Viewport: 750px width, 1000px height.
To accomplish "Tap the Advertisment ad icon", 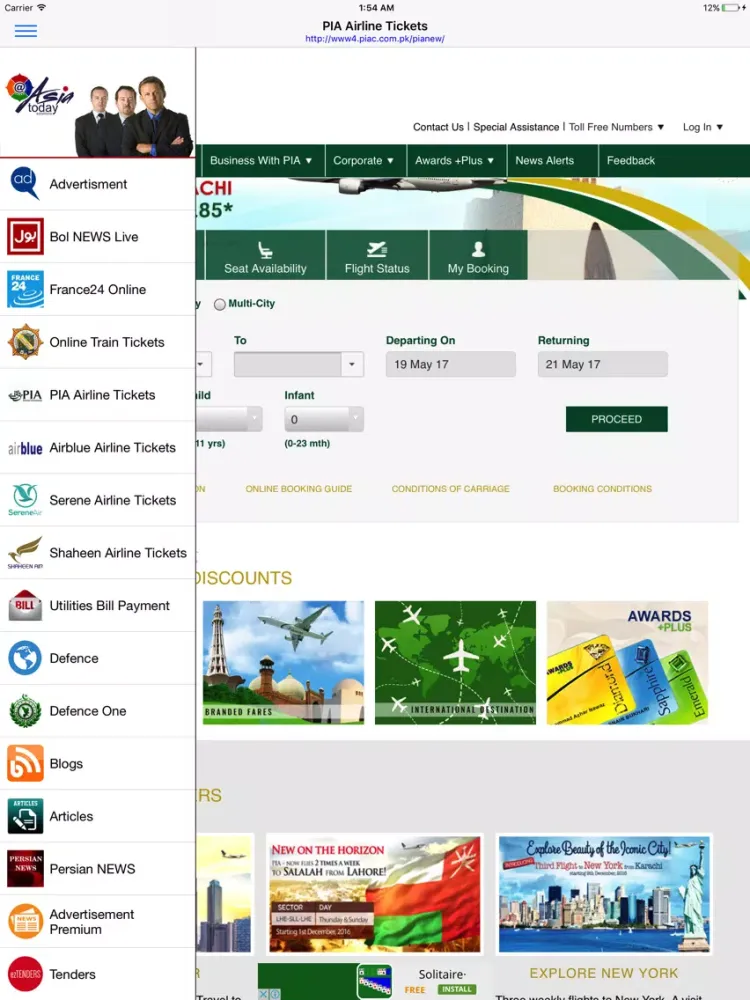I will pos(25,184).
